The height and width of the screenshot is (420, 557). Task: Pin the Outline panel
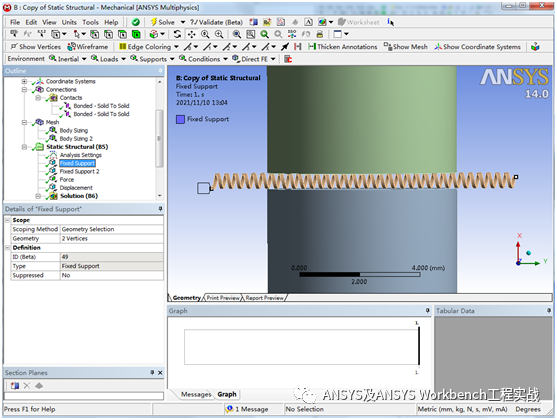160,71
